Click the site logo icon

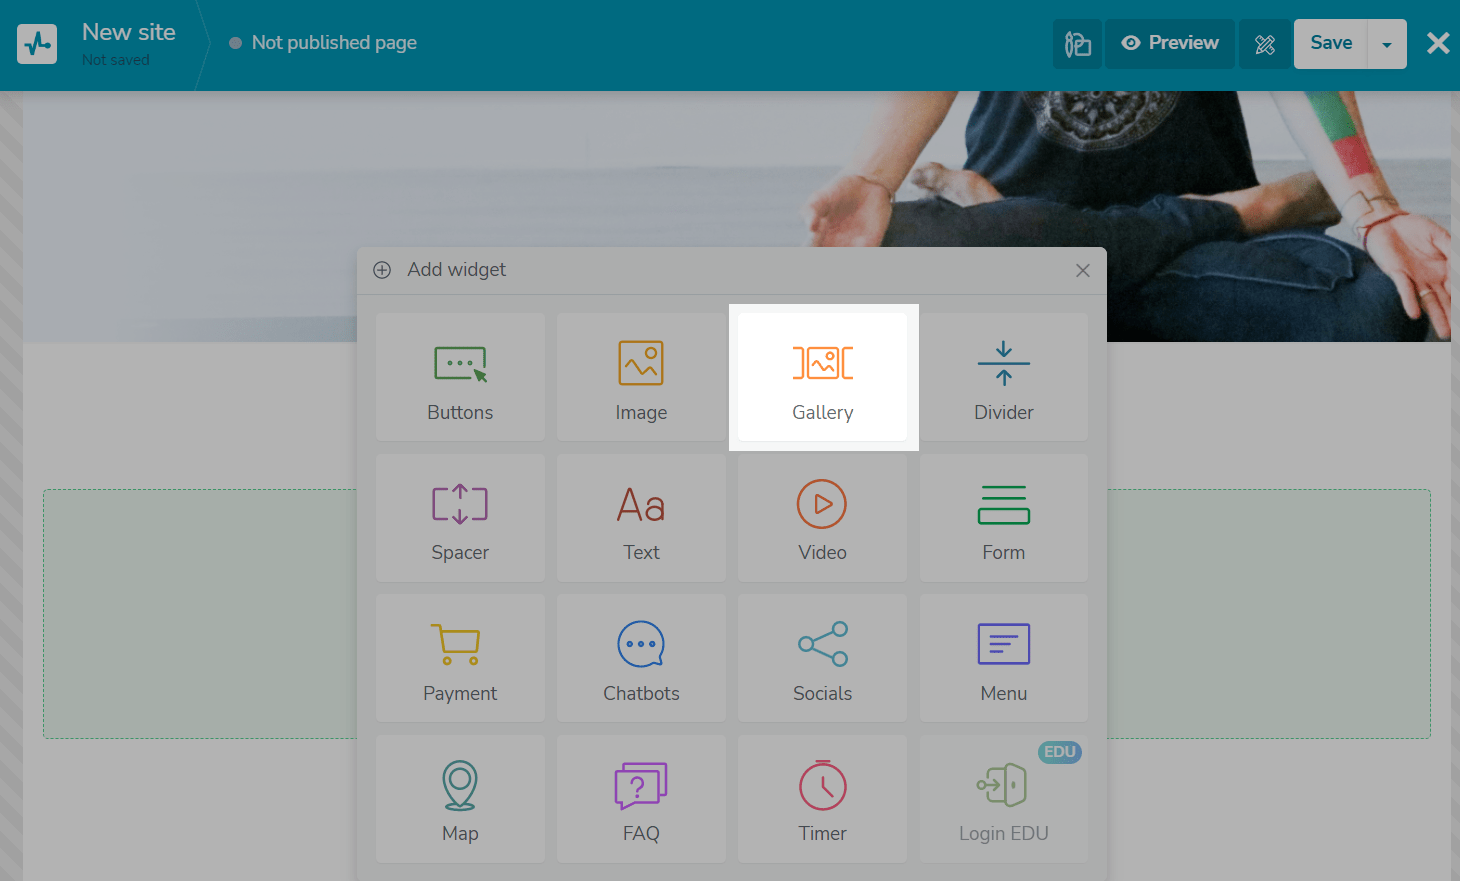click(x=37, y=44)
